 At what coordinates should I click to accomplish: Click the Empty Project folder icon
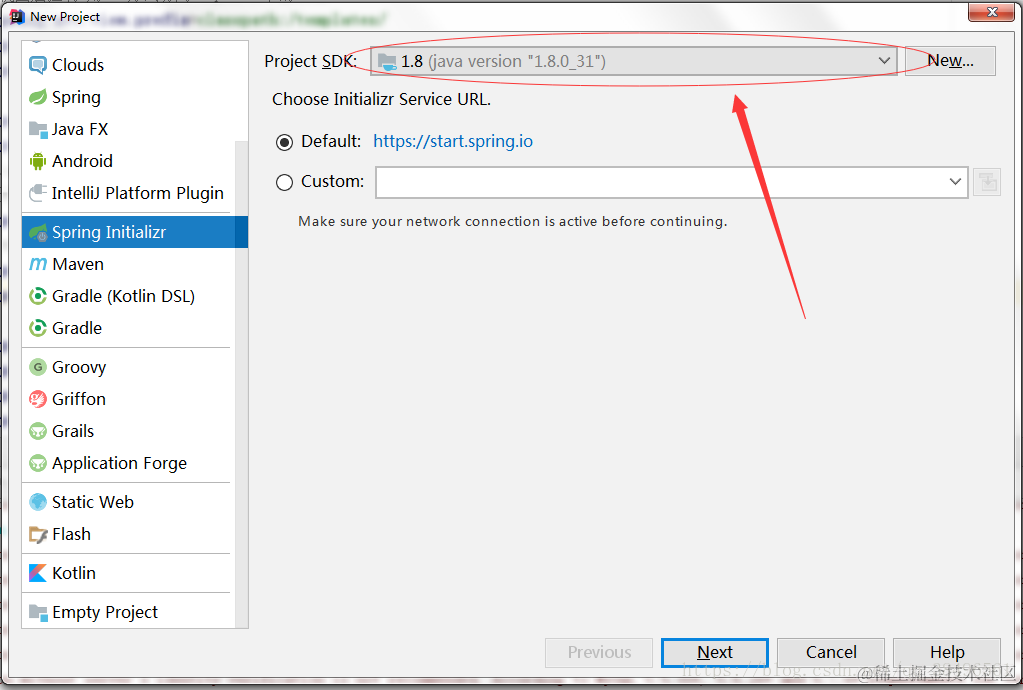38,612
